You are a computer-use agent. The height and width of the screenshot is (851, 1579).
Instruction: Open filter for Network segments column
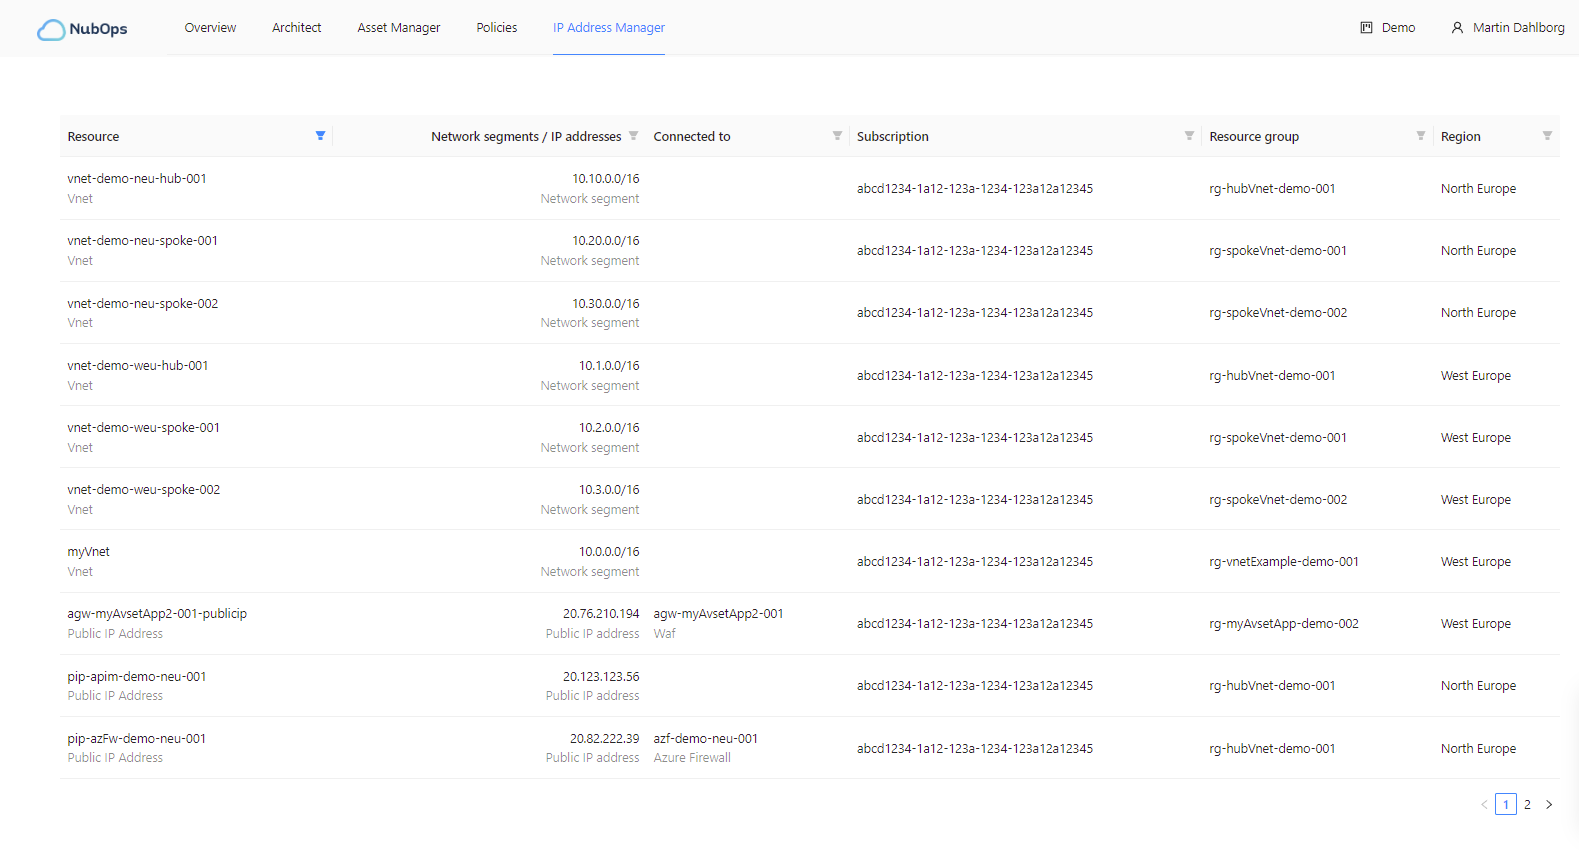pyautogui.click(x=633, y=136)
